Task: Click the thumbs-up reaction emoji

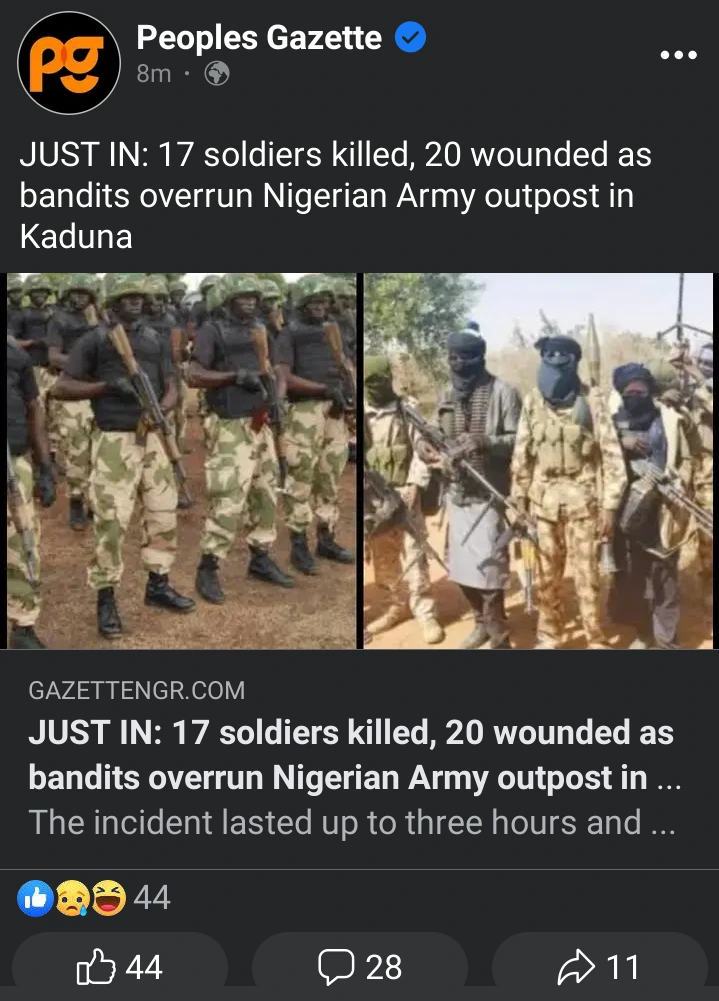Action: (35, 898)
